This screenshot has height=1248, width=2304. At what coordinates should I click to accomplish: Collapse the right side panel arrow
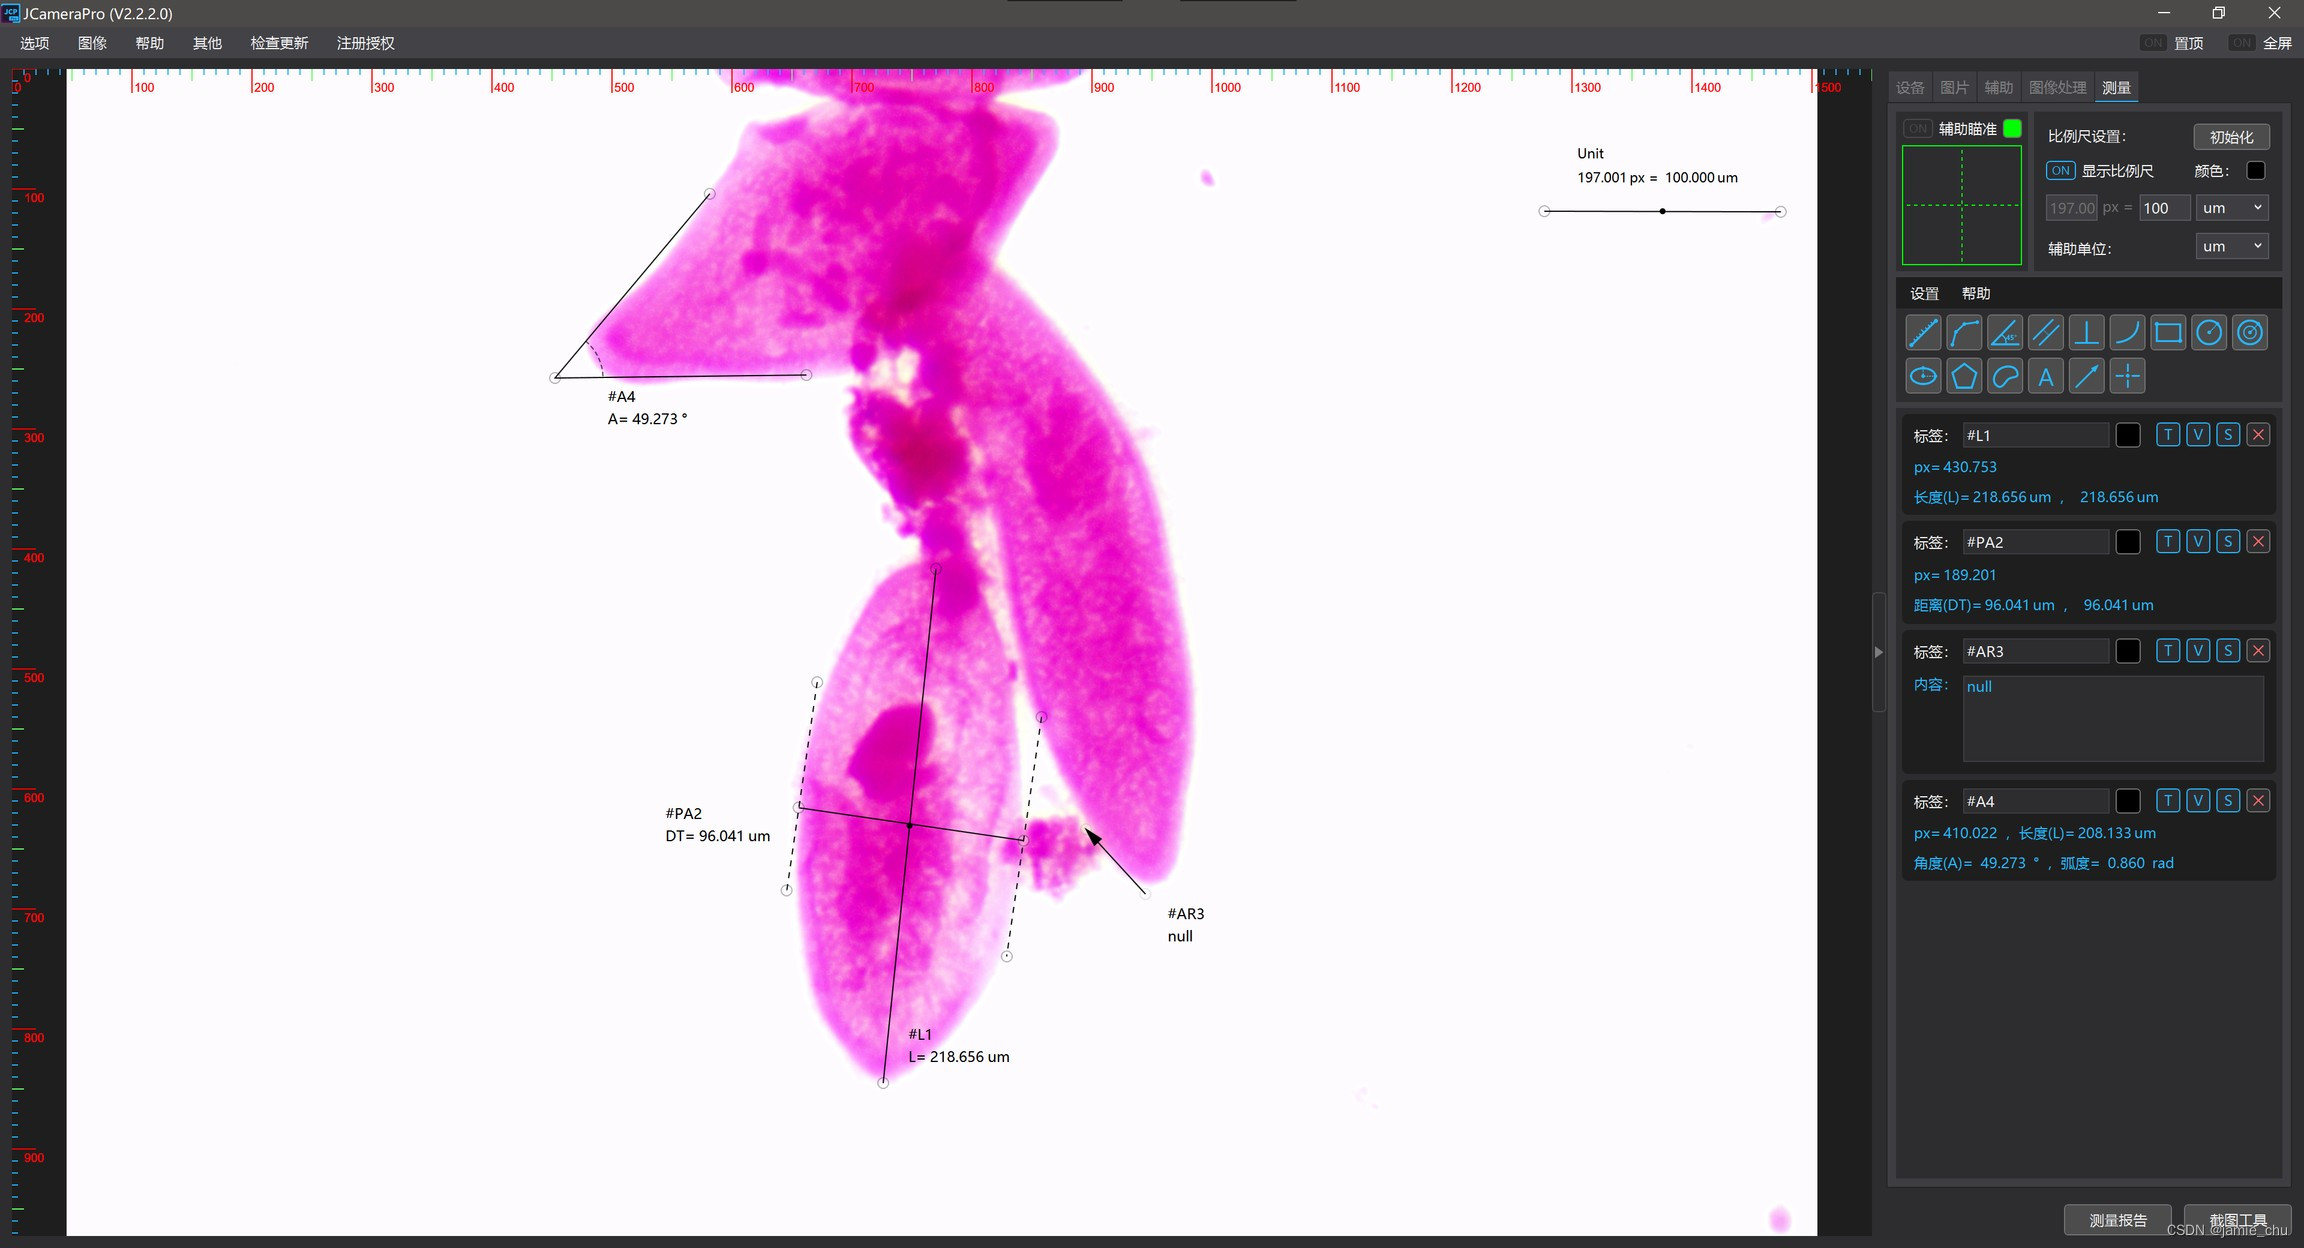click(x=1878, y=652)
